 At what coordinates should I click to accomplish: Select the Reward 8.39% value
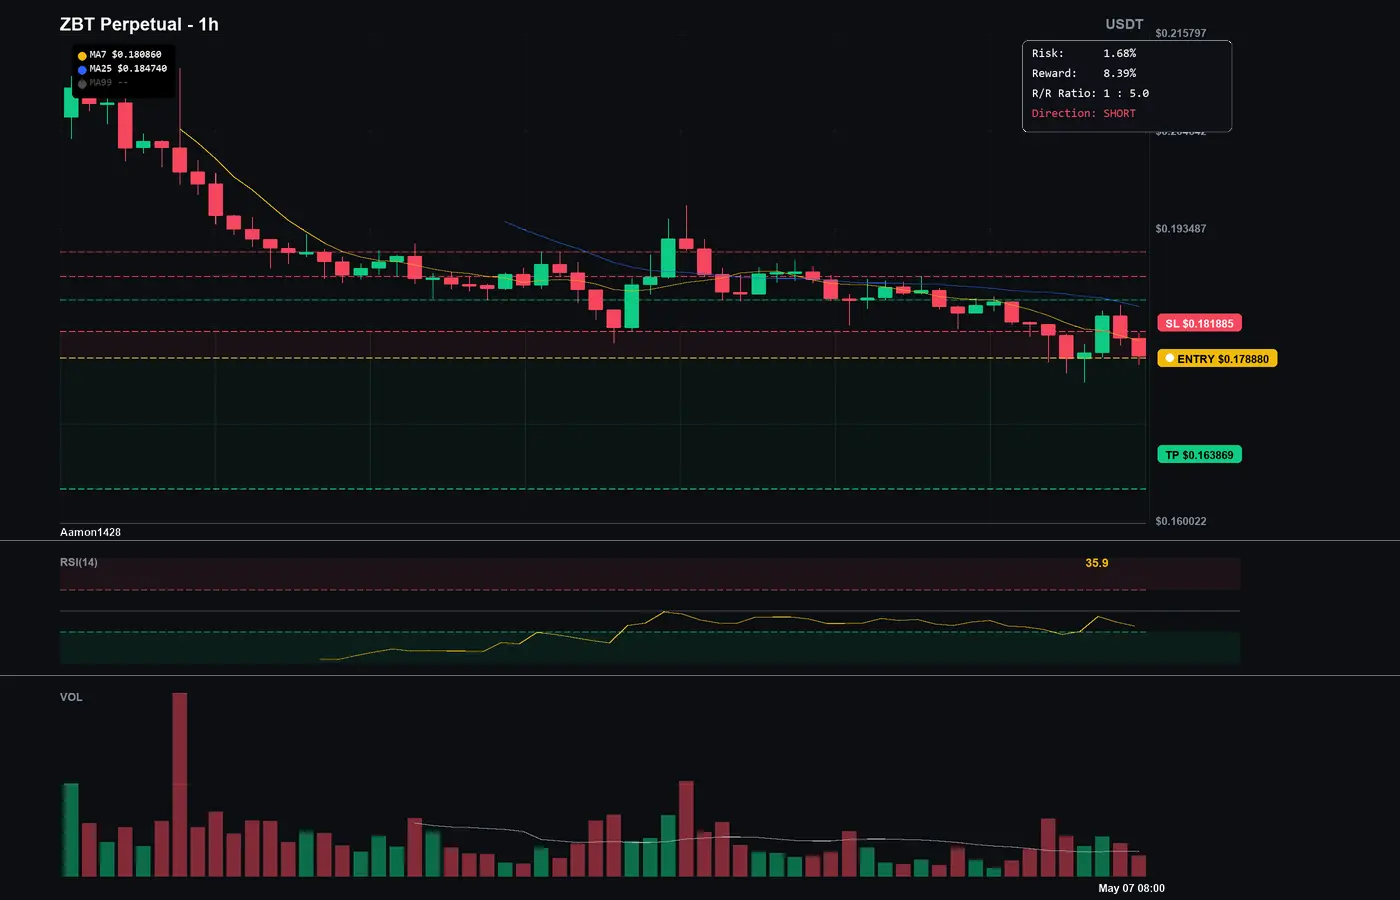1120,73
